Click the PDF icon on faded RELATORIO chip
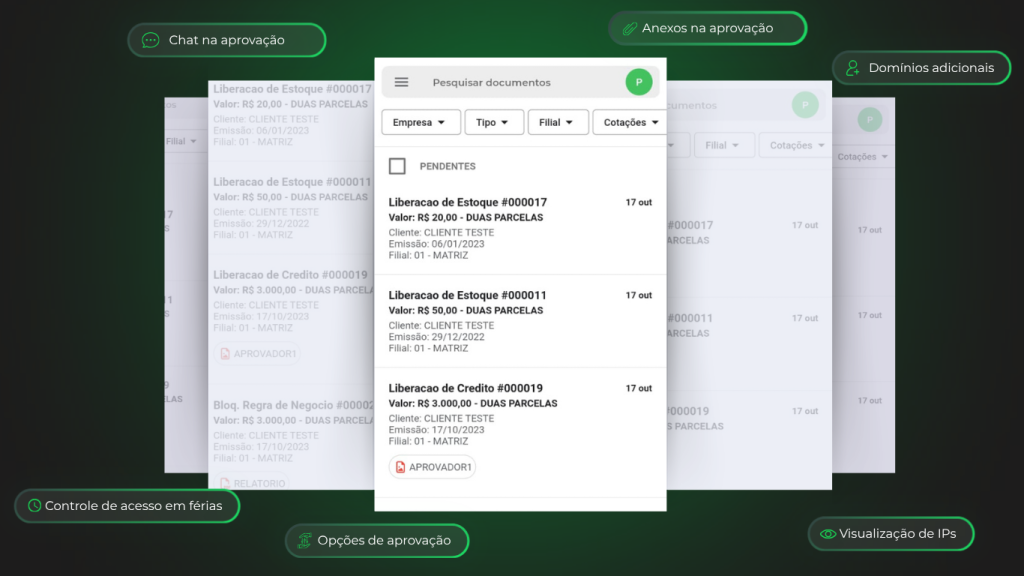This screenshot has width=1024, height=576. 225,483
